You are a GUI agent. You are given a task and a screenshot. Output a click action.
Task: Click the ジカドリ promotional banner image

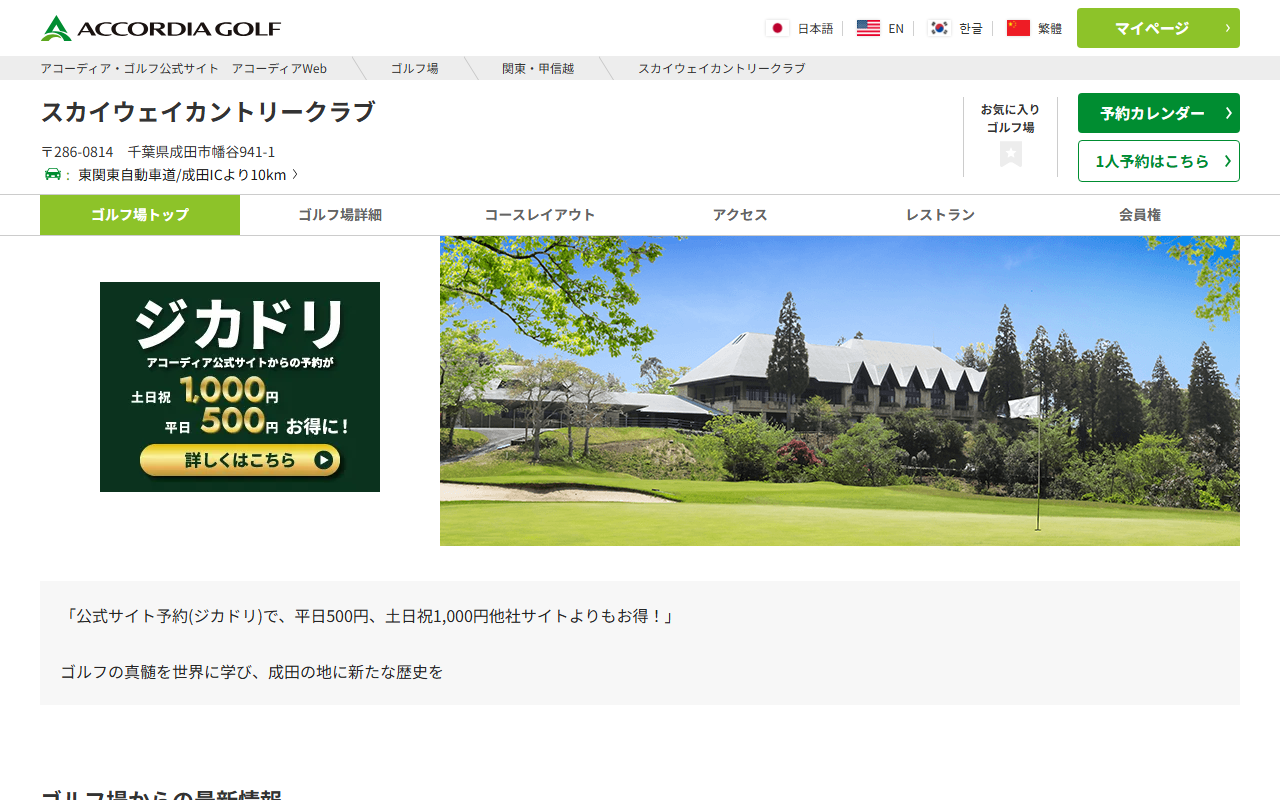point(240,387)
